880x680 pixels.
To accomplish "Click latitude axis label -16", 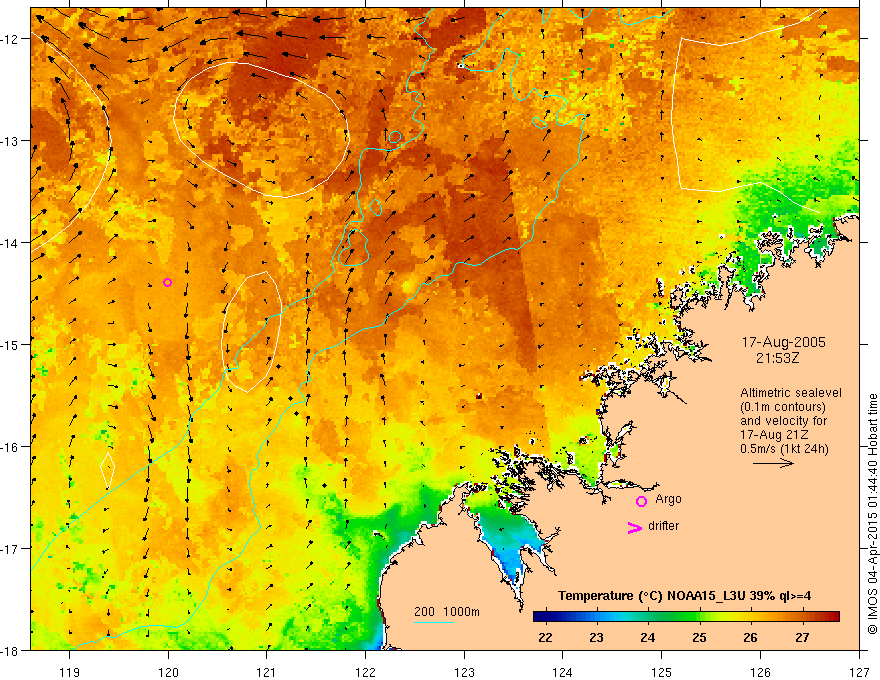I will click(x=9, y=447).
